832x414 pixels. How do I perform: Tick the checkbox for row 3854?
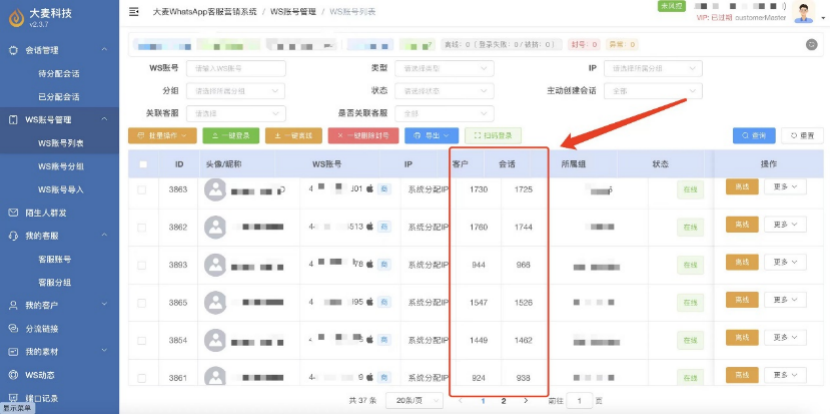pos(142,340)
